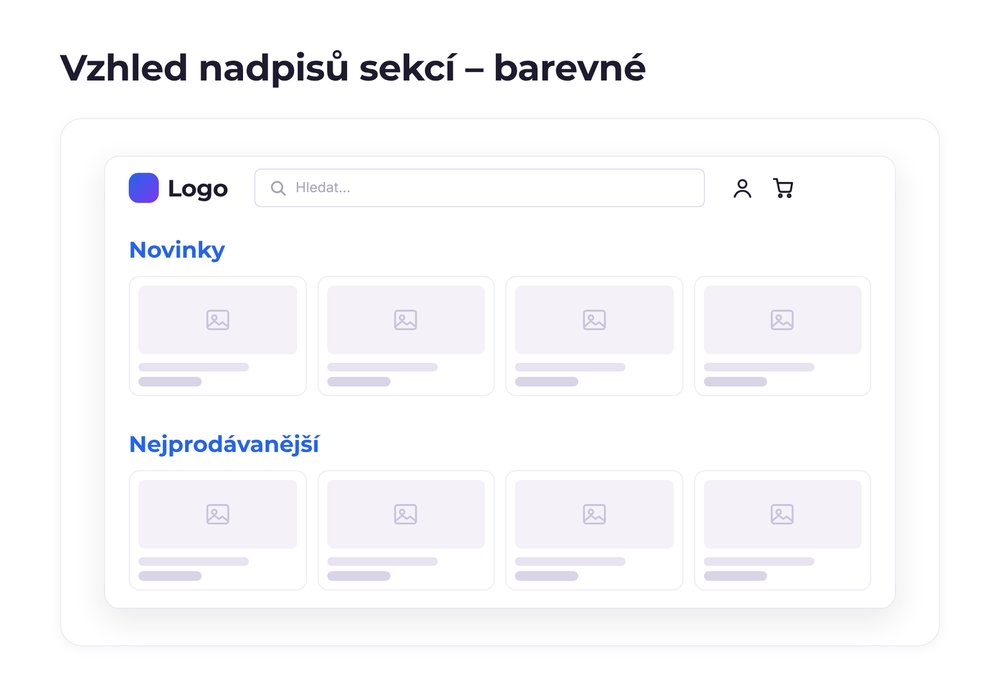The height and width of the screenshot is (700, 1000).
Task: Open the shopping cart icon
Action: 783,188
